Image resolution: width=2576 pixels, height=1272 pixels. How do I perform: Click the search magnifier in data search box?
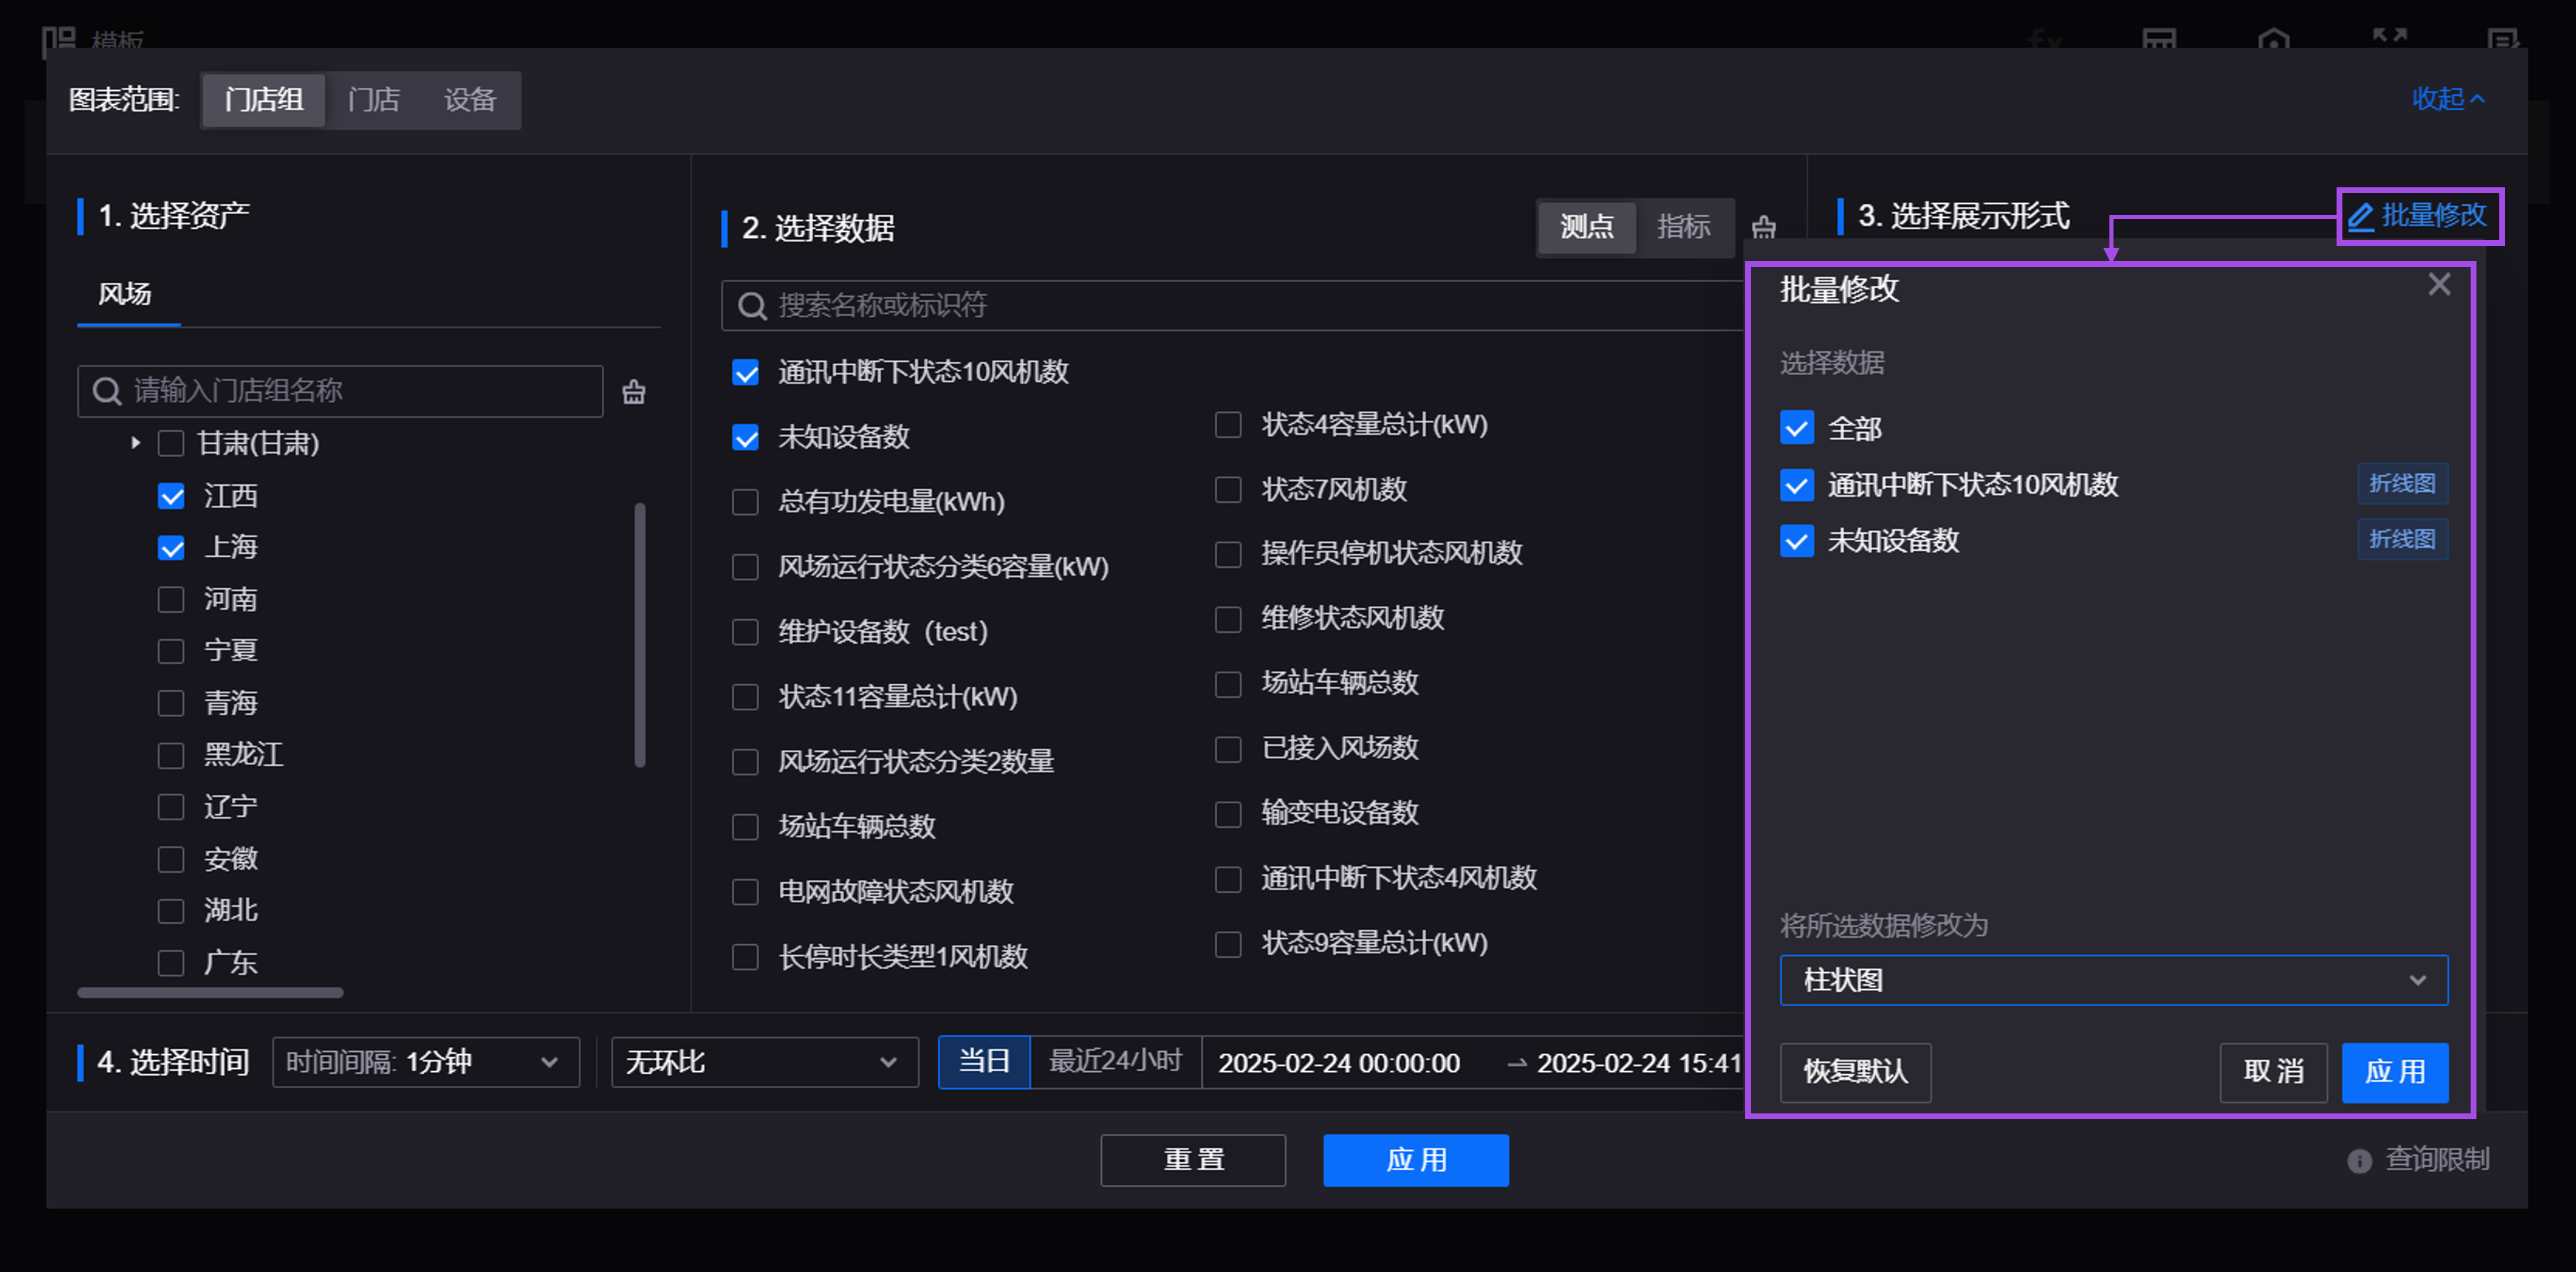click(751, 306)
